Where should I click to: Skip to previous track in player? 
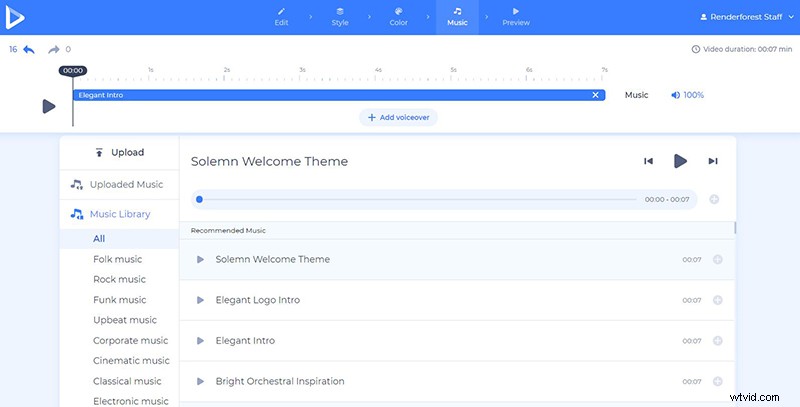point(648,161)
